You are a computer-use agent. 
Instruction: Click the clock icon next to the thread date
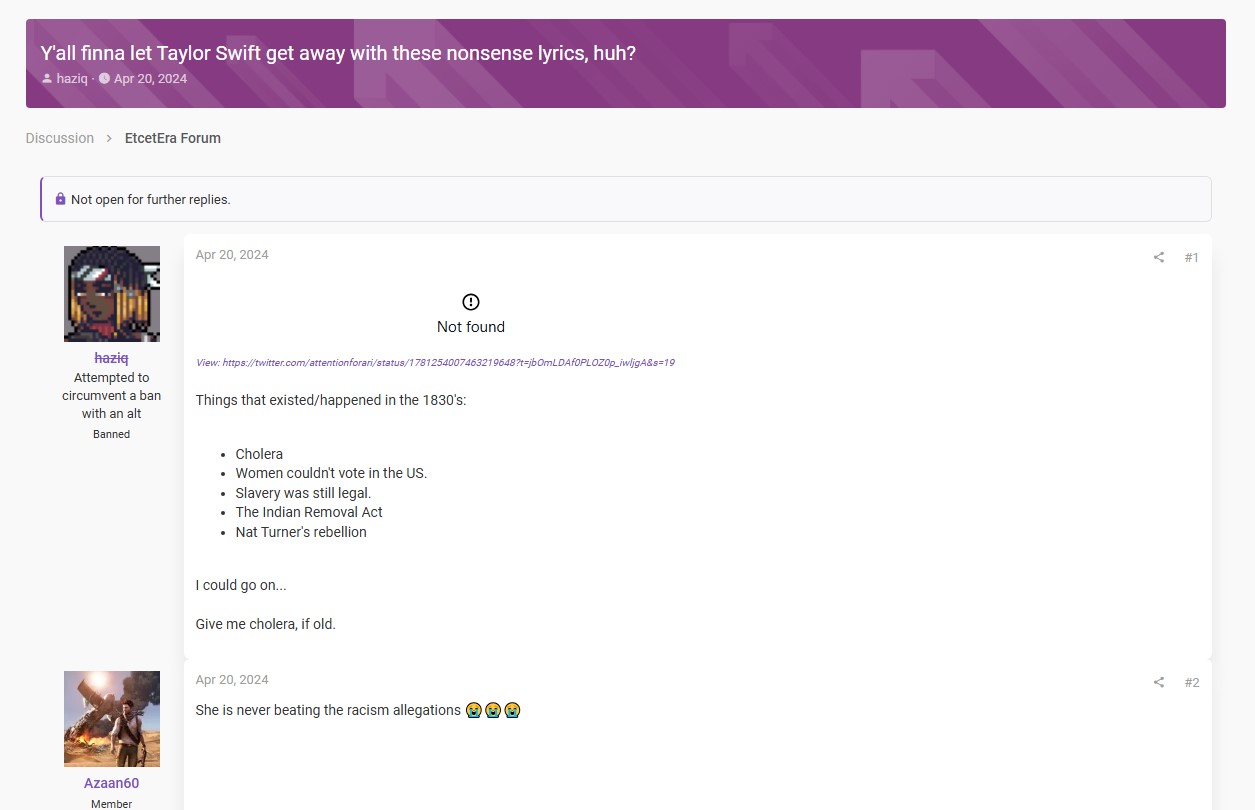(x=104, y=79)
